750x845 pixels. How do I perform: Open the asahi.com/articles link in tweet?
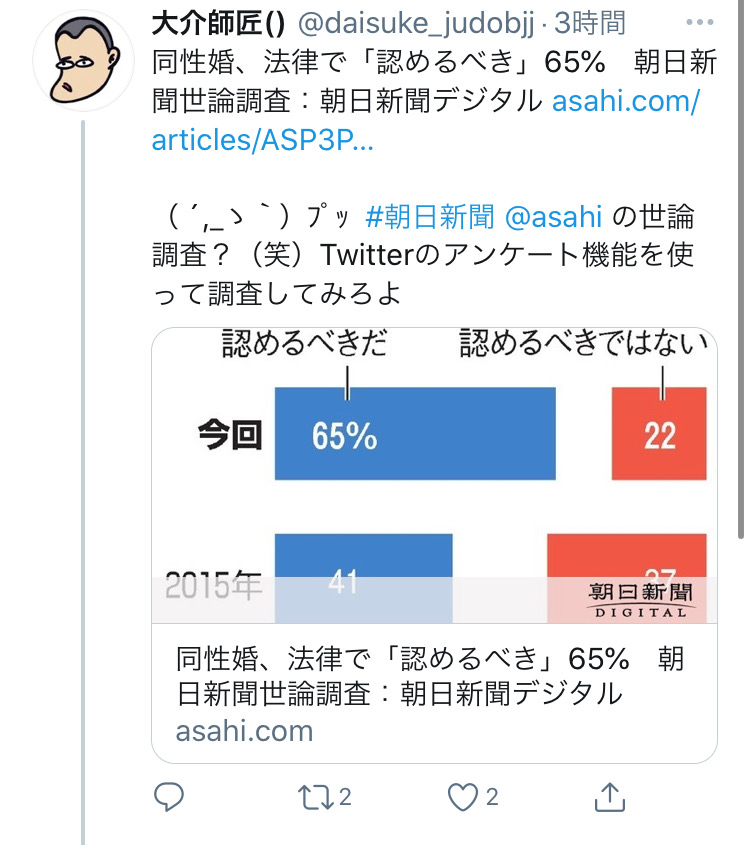click(426, 120)
